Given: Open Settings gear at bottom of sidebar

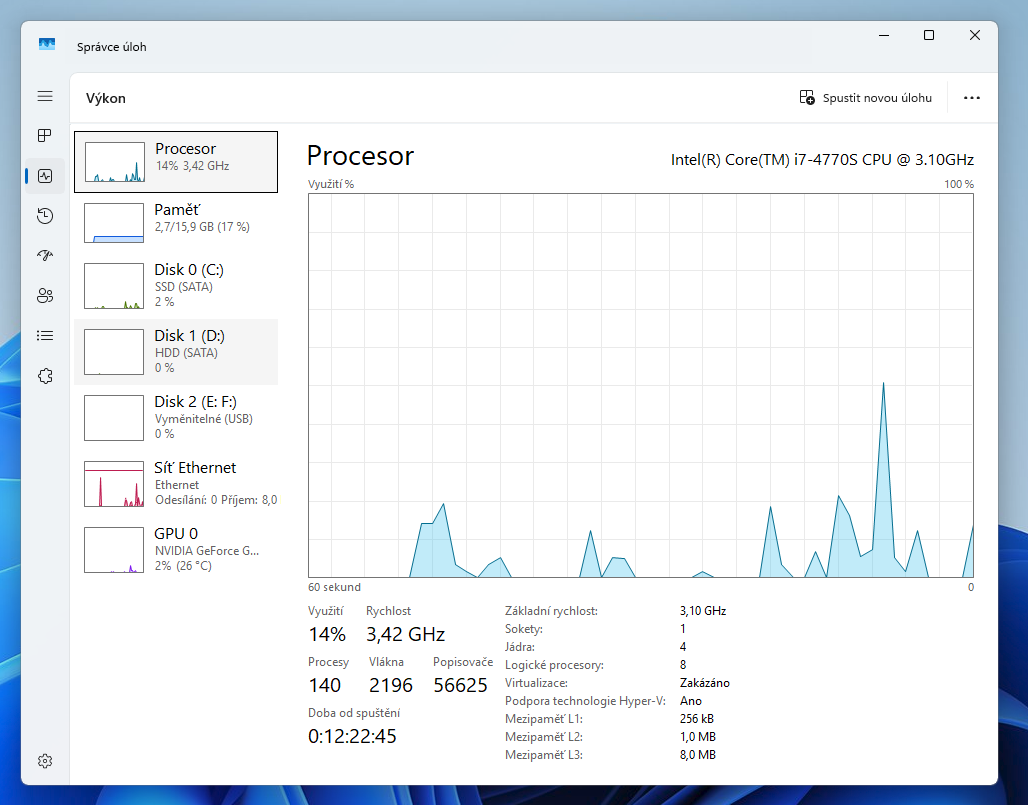Looking at the screenshot, I should tap(45, 761).
